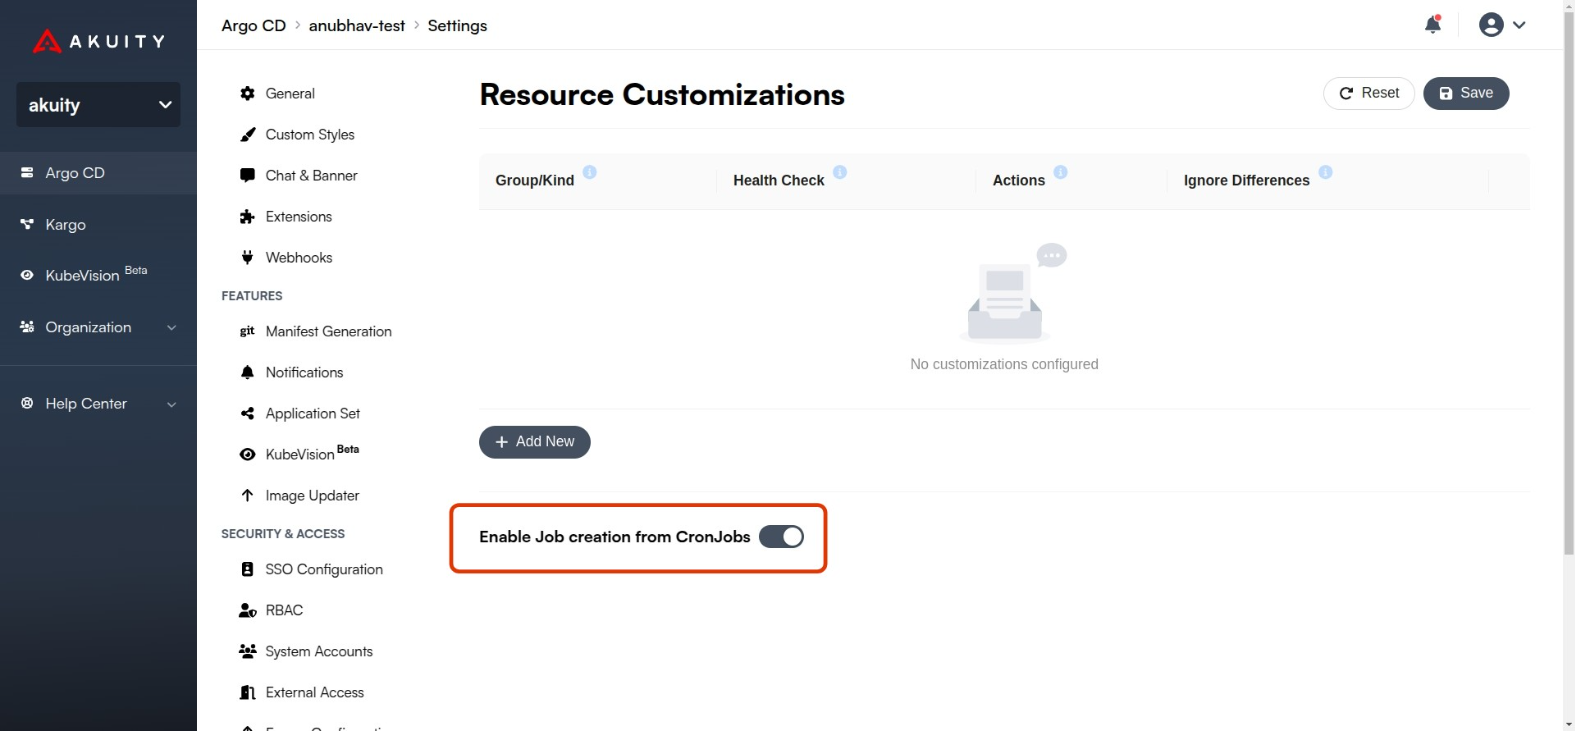Open External Access settings
Screen dimensions: 1576x731
[314, 692]
